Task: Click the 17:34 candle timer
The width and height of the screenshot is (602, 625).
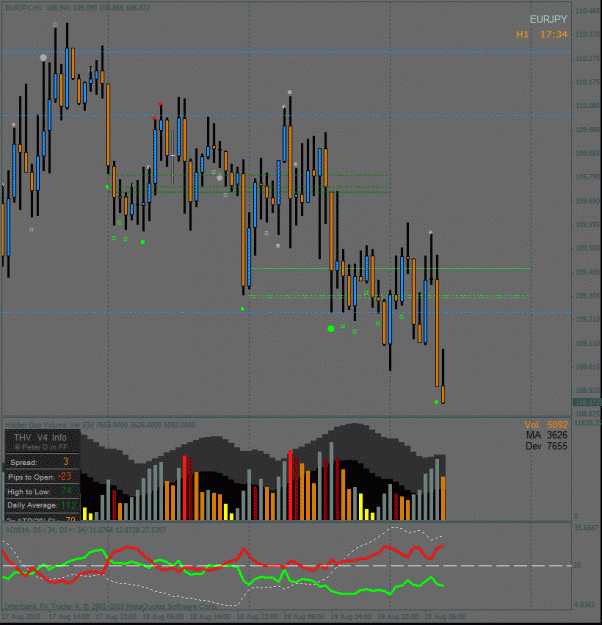Action: tap(553, 35)
